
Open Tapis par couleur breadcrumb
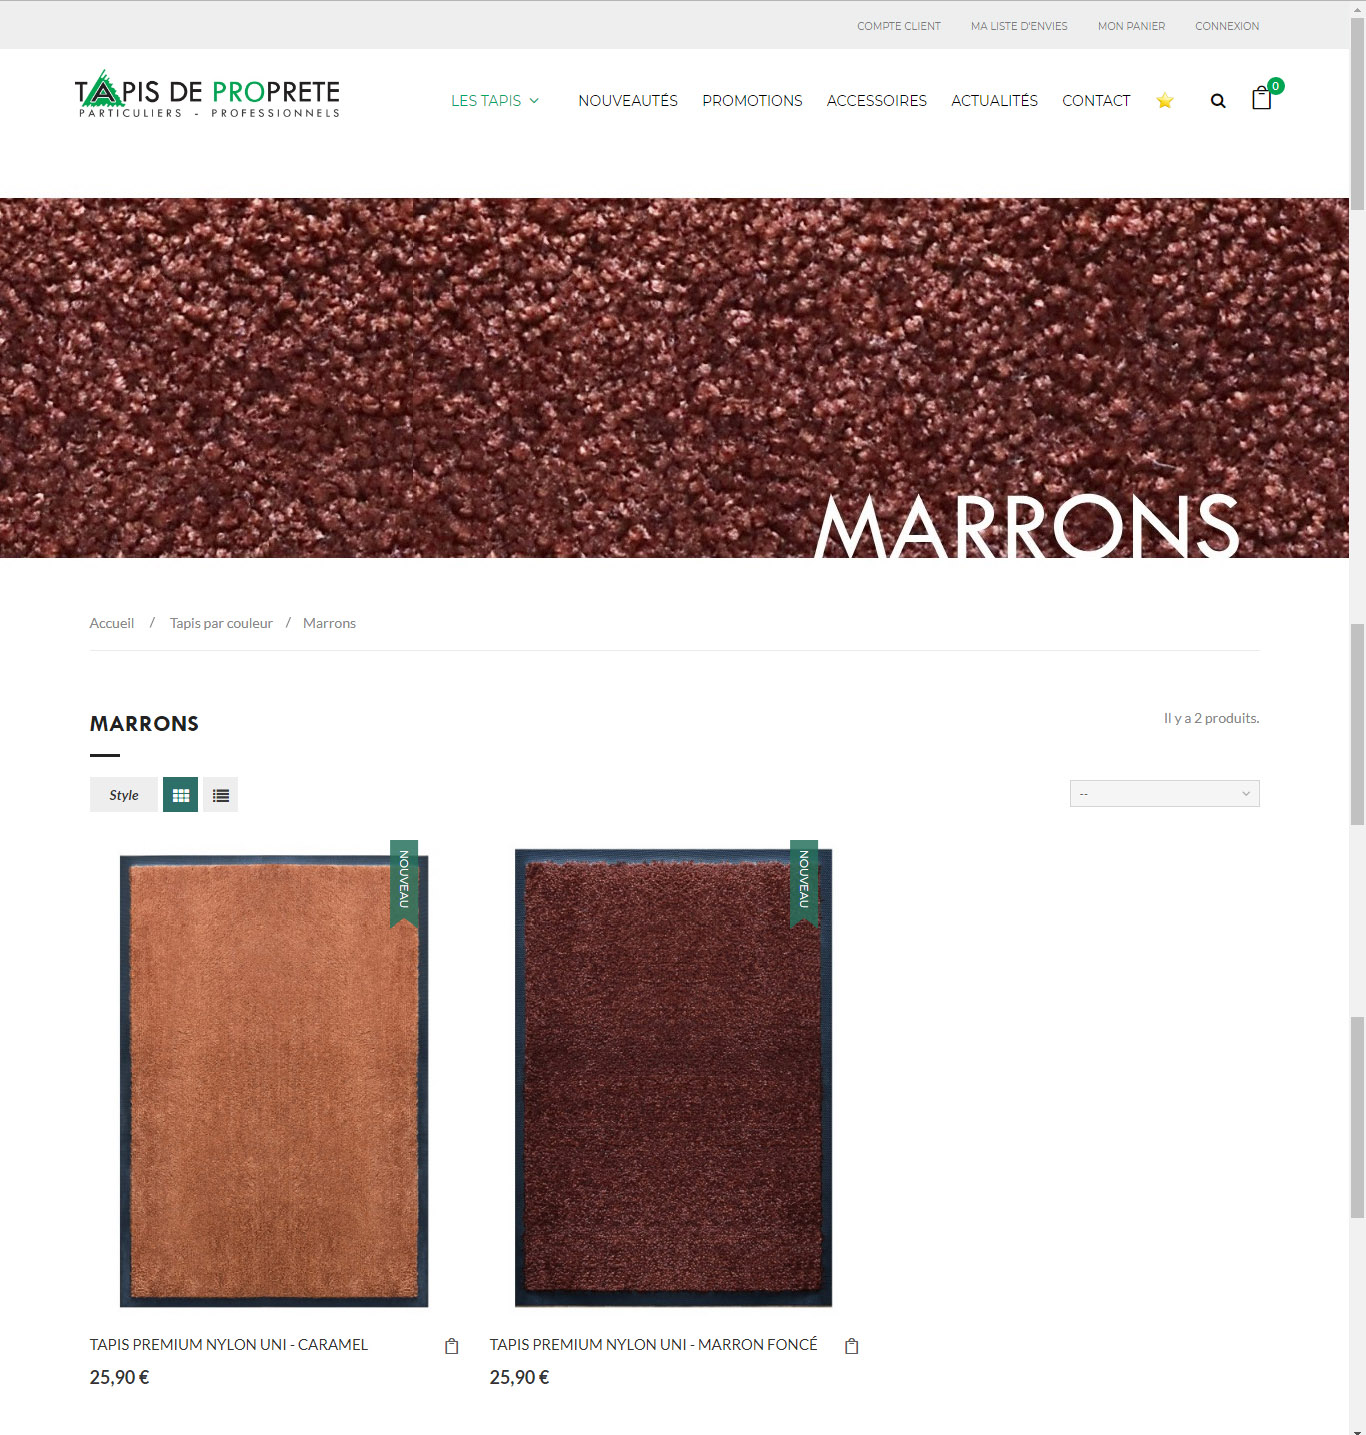click(221, 623)
